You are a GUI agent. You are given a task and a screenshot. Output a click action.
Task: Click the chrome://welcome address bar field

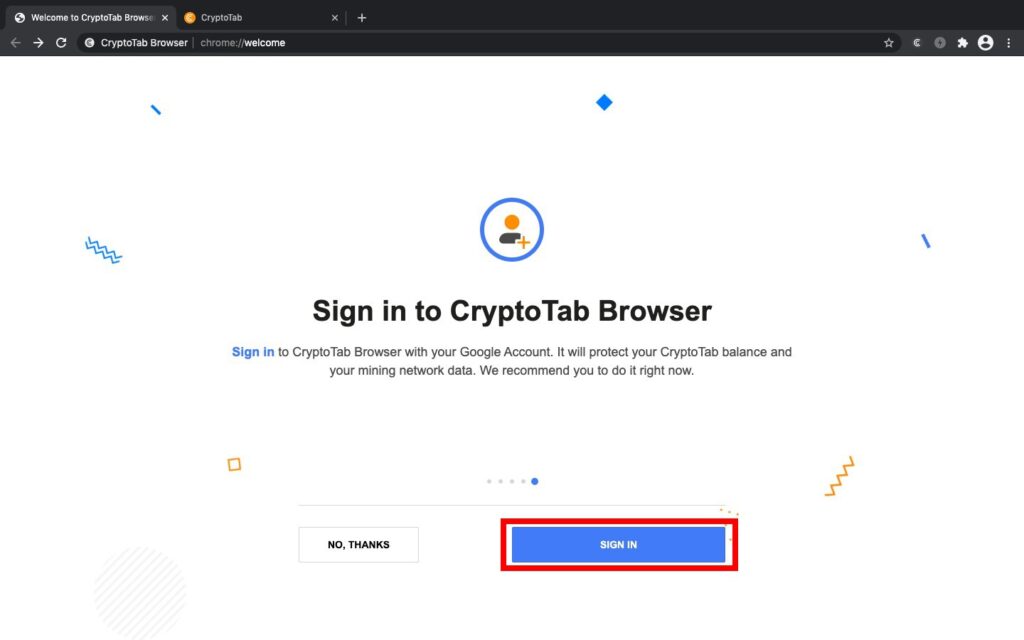(483, 42)
